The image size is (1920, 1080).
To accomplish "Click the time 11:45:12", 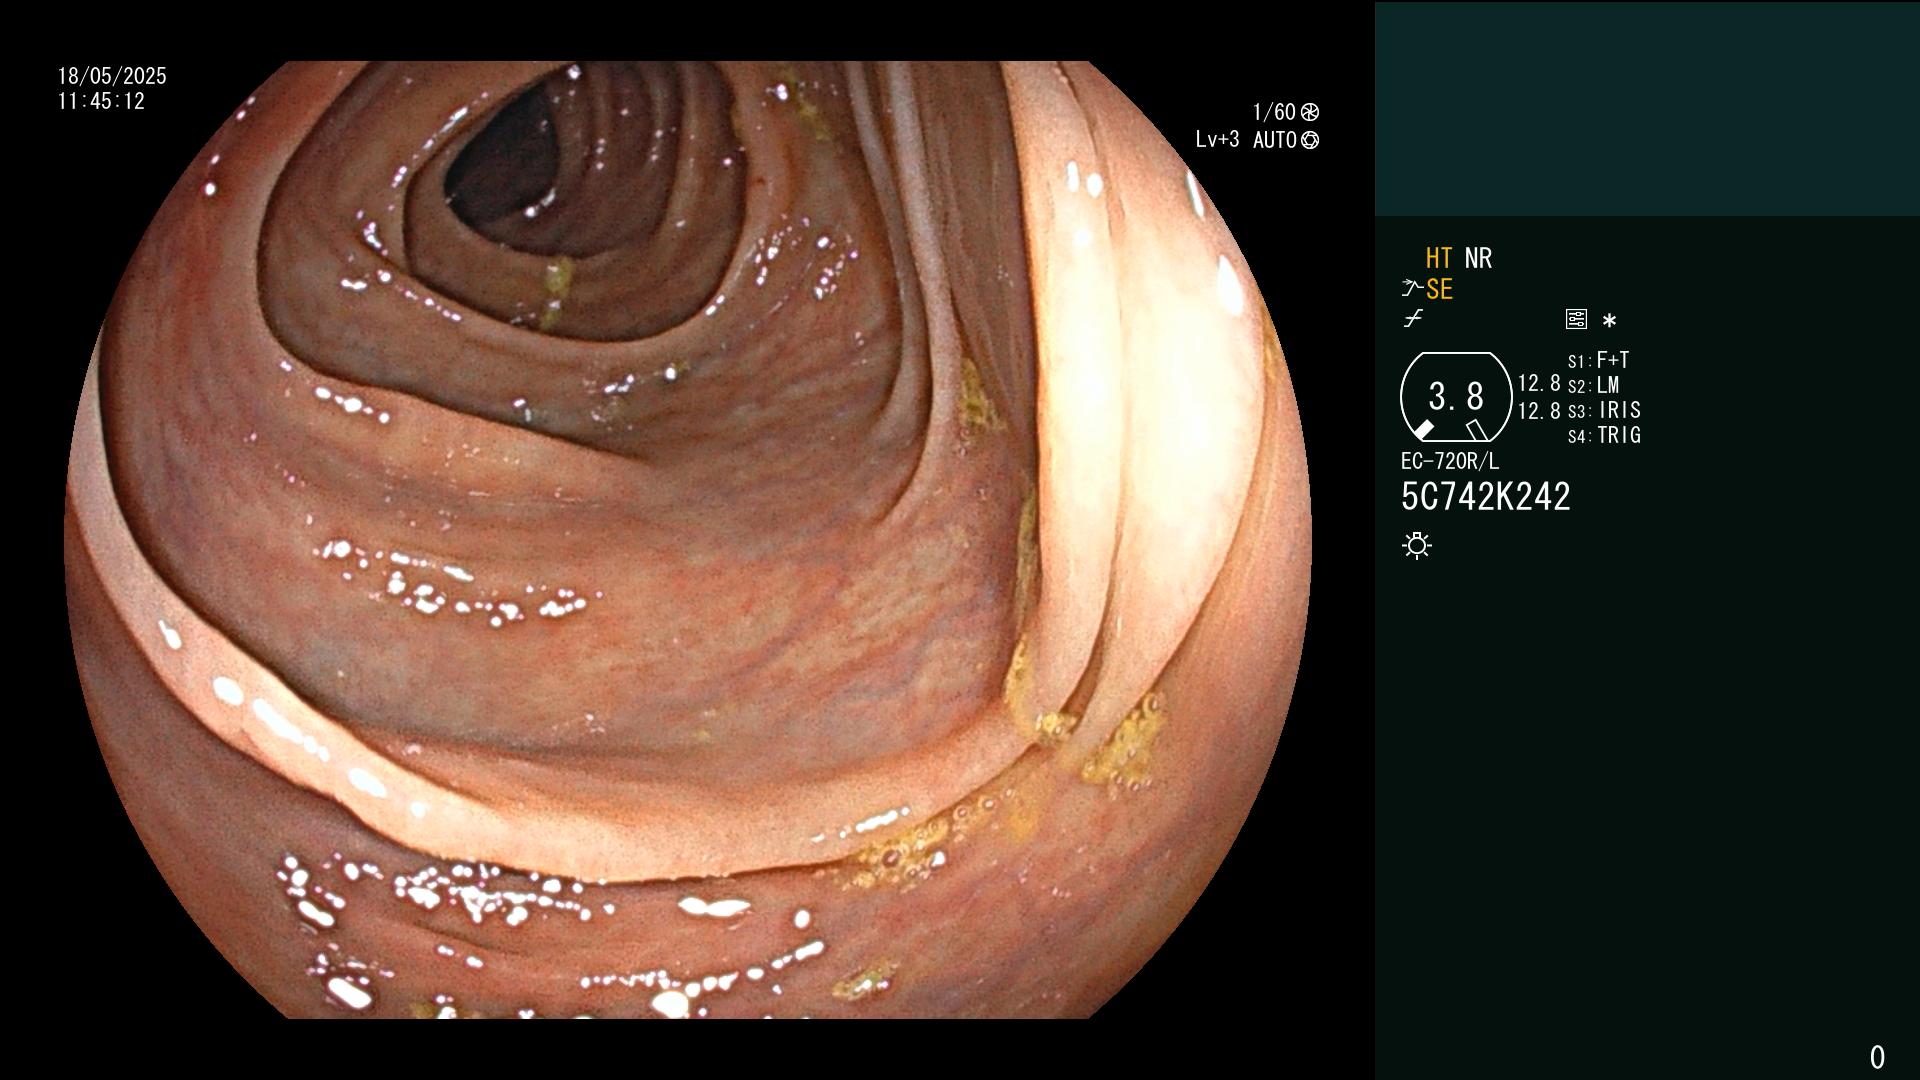I will click(101, 101).
